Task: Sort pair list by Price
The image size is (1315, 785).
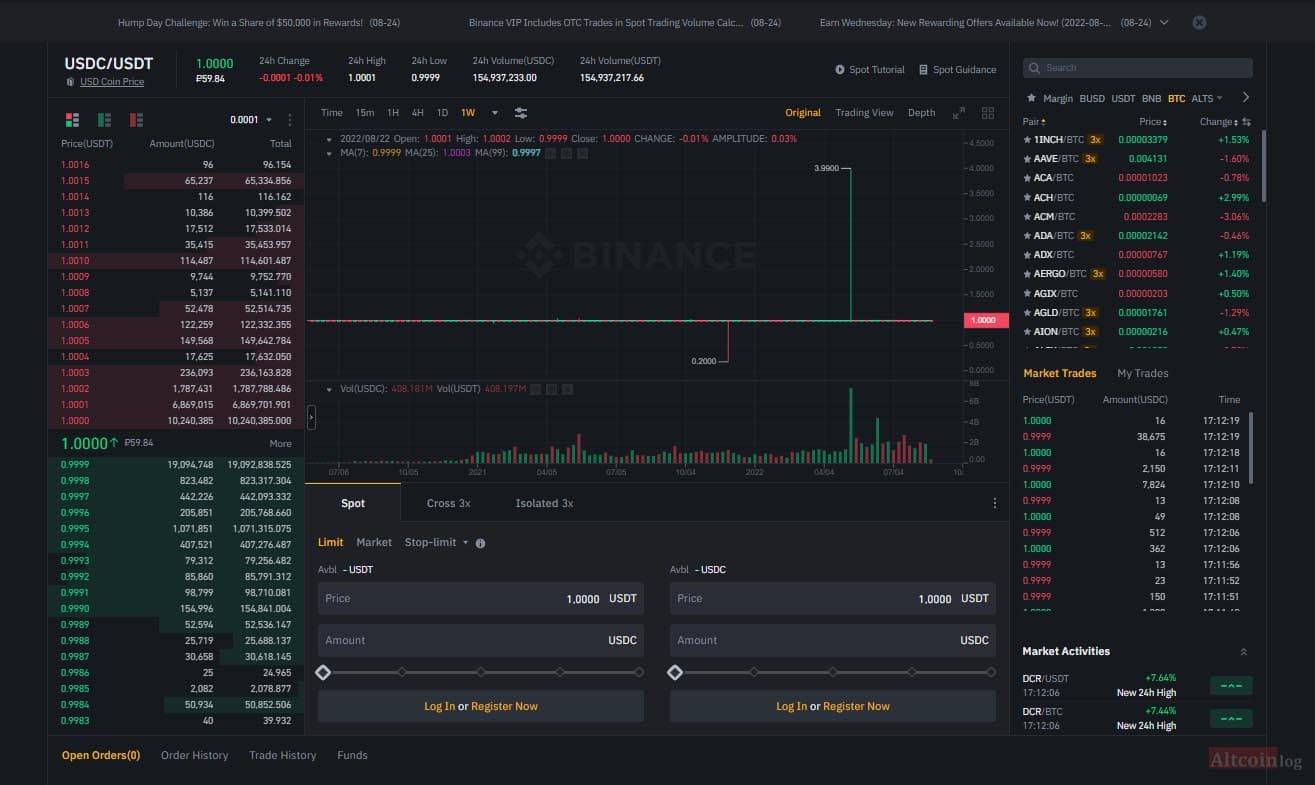Action: 1152,122
